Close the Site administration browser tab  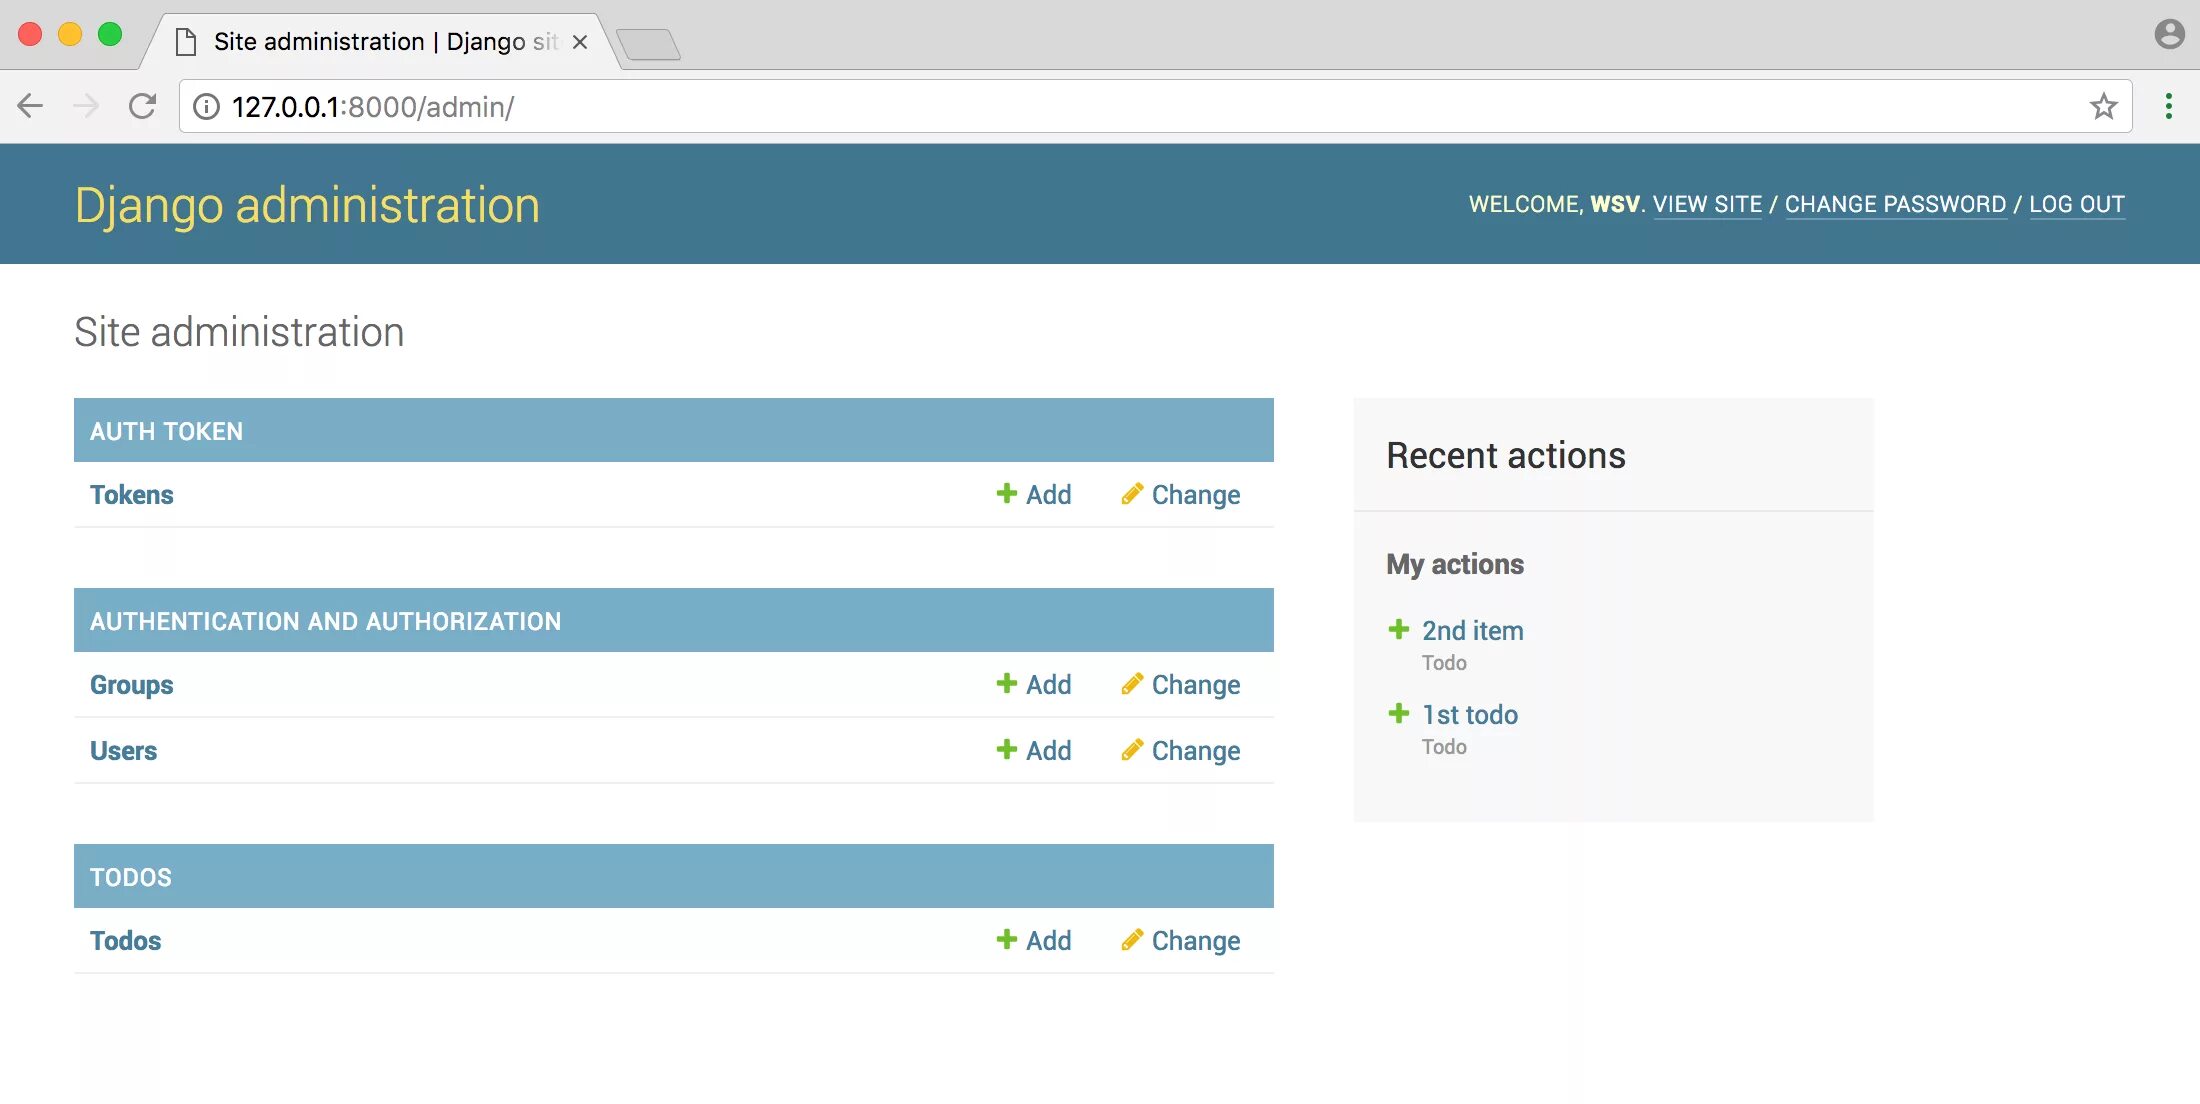tap(579, 42)
